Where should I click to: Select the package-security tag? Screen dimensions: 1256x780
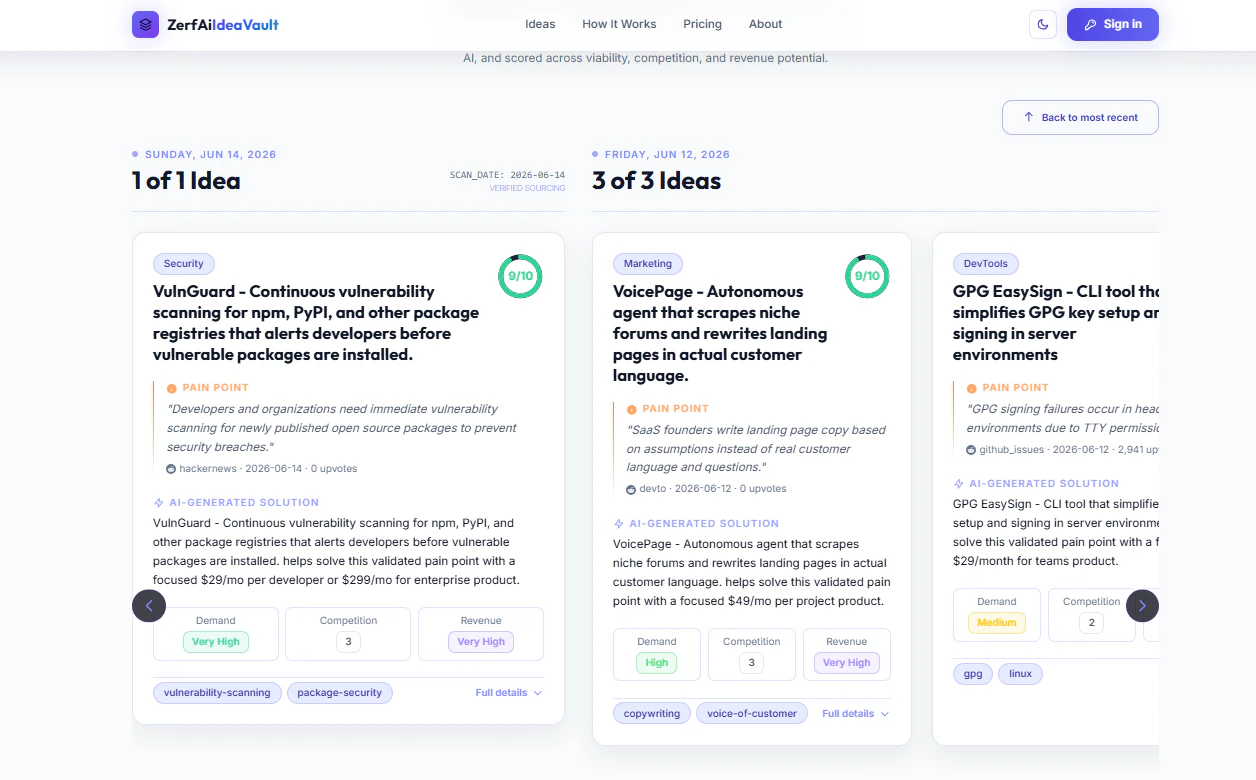pyautogui.click(x=340, y=692)
